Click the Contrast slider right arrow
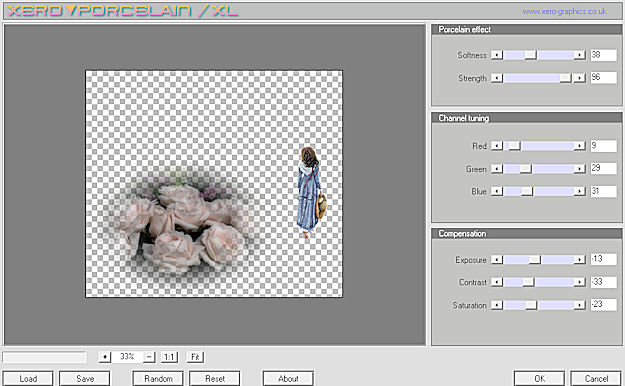 [580, 282]
